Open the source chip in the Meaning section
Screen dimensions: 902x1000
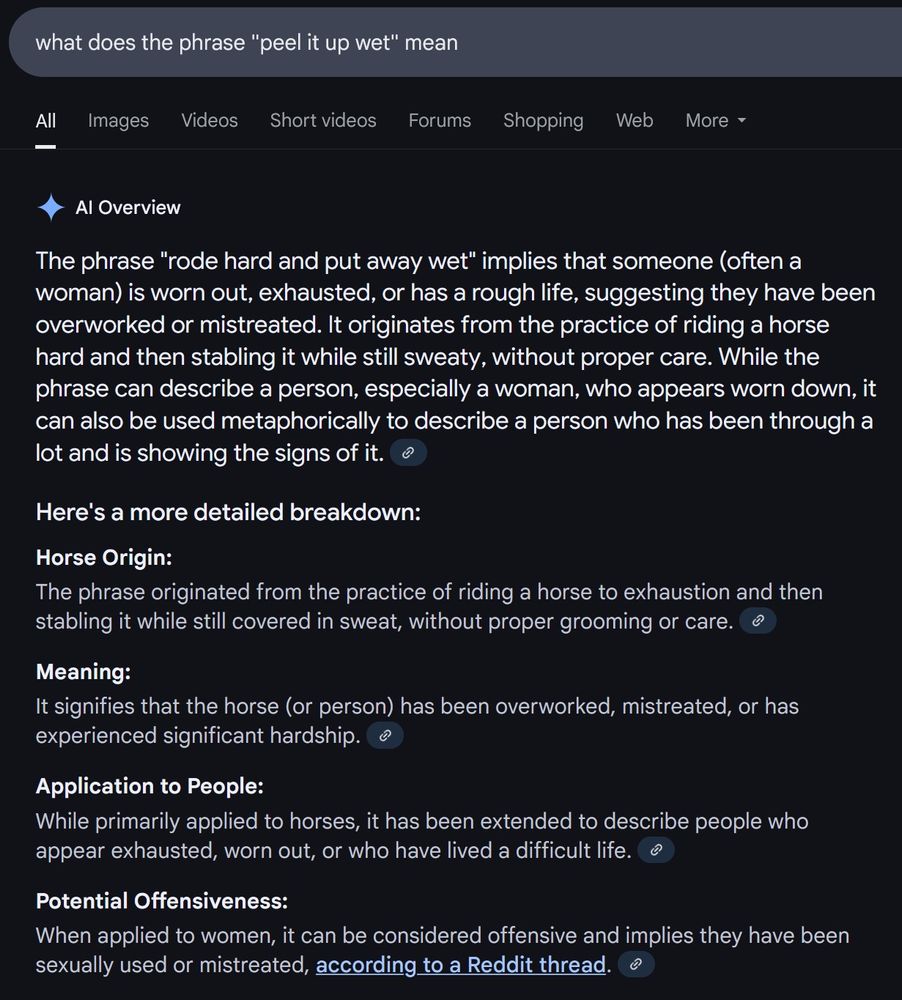385,735
